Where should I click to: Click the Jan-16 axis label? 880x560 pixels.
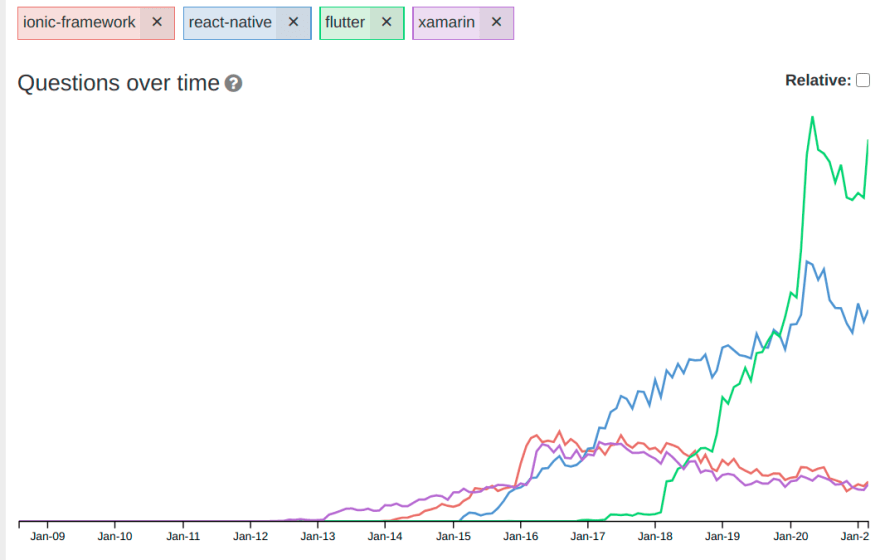pos(521,536)
